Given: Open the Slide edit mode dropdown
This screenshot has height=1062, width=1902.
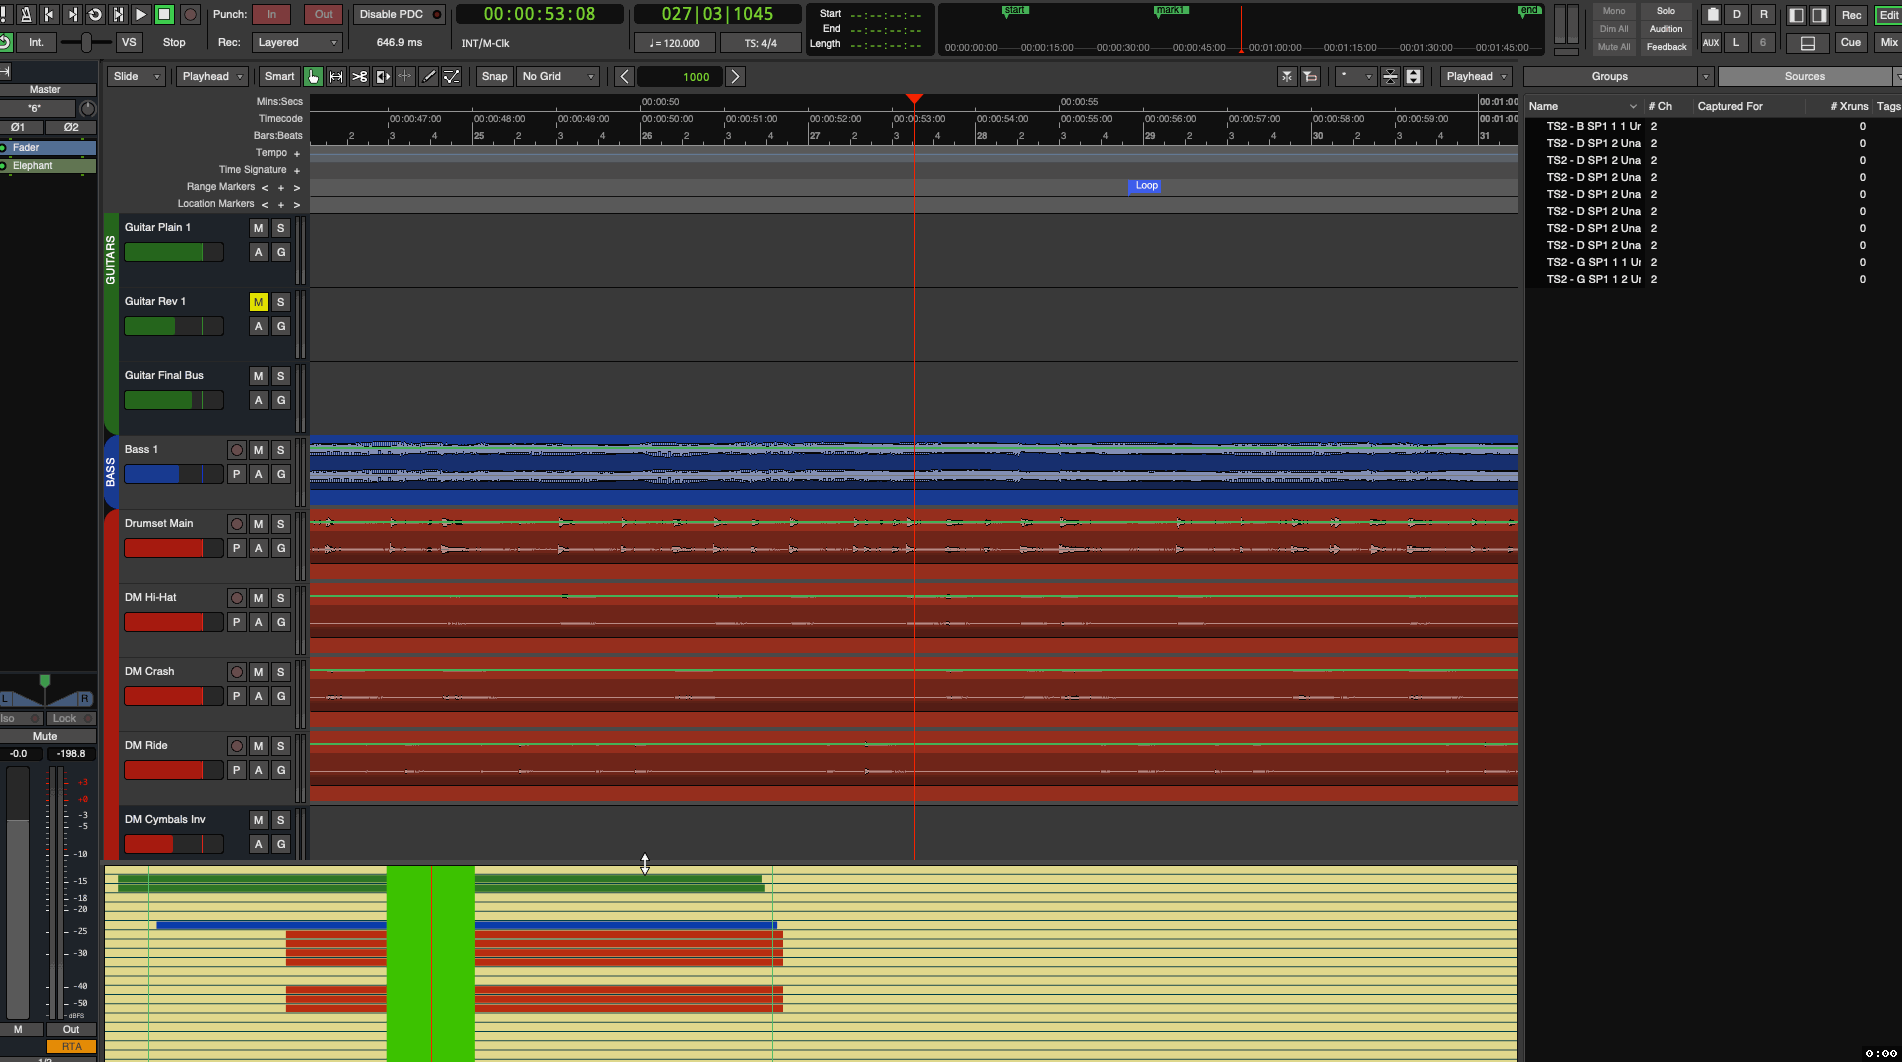Looking at the screenshot, I should [136, 76].
